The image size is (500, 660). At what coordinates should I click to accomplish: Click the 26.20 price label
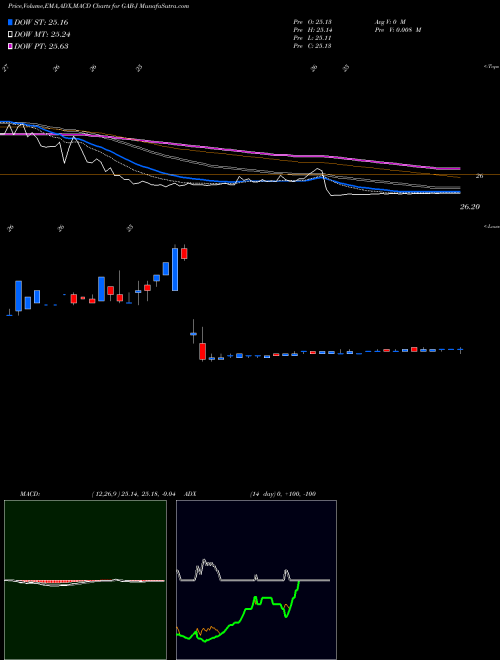coord(470,207)
